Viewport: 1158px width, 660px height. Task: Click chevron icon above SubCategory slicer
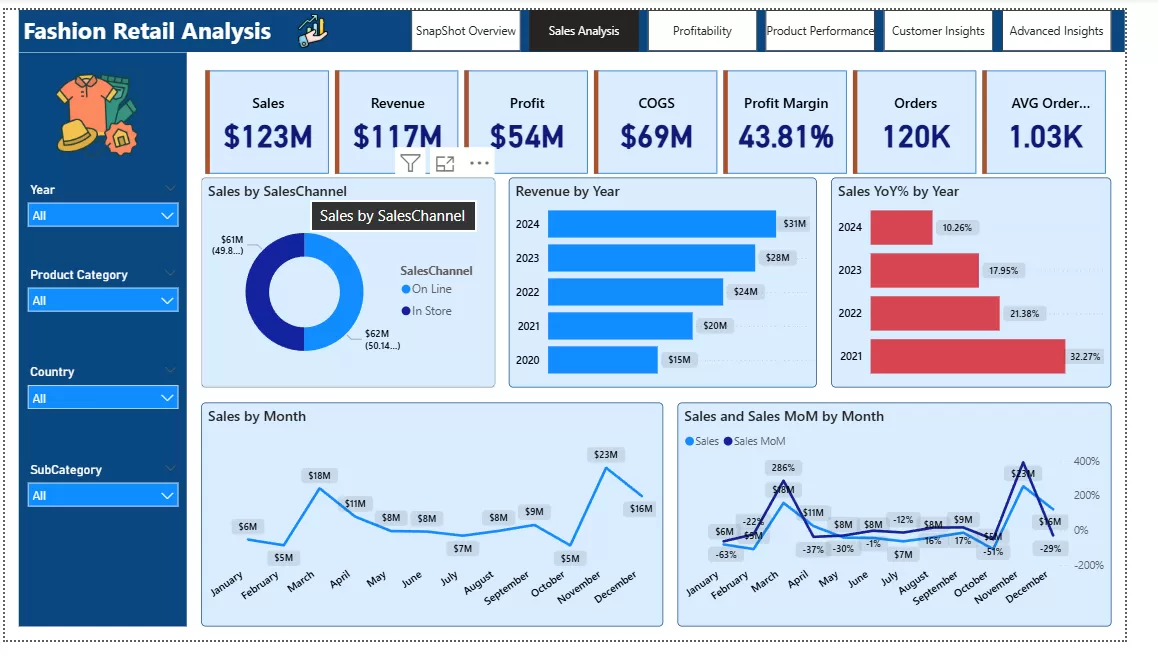pyautogui.click(x=169, y=468)
